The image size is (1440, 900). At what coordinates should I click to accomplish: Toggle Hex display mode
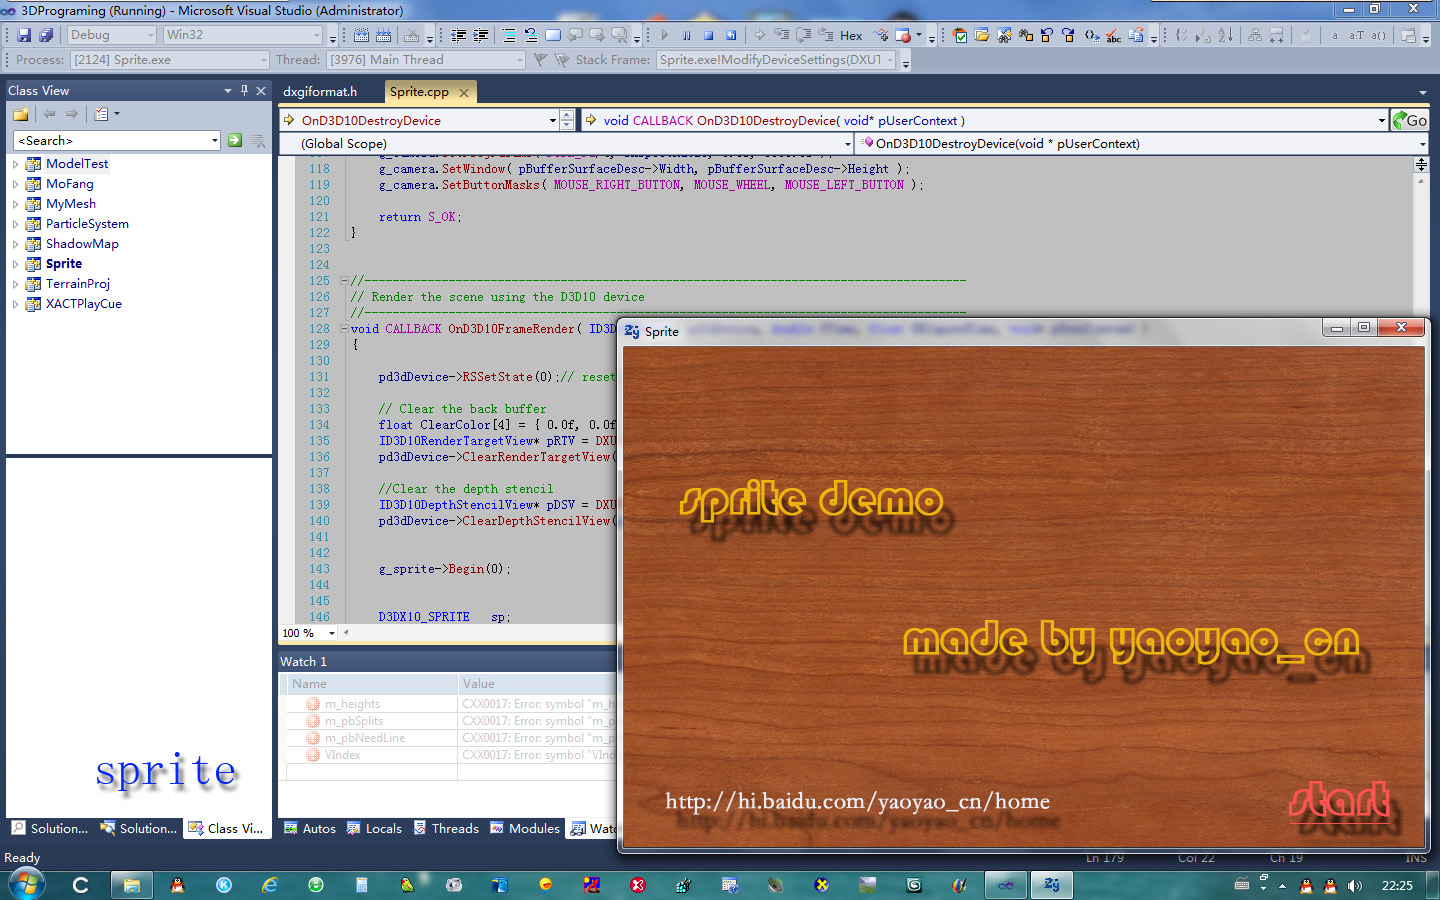click(851, 35)
